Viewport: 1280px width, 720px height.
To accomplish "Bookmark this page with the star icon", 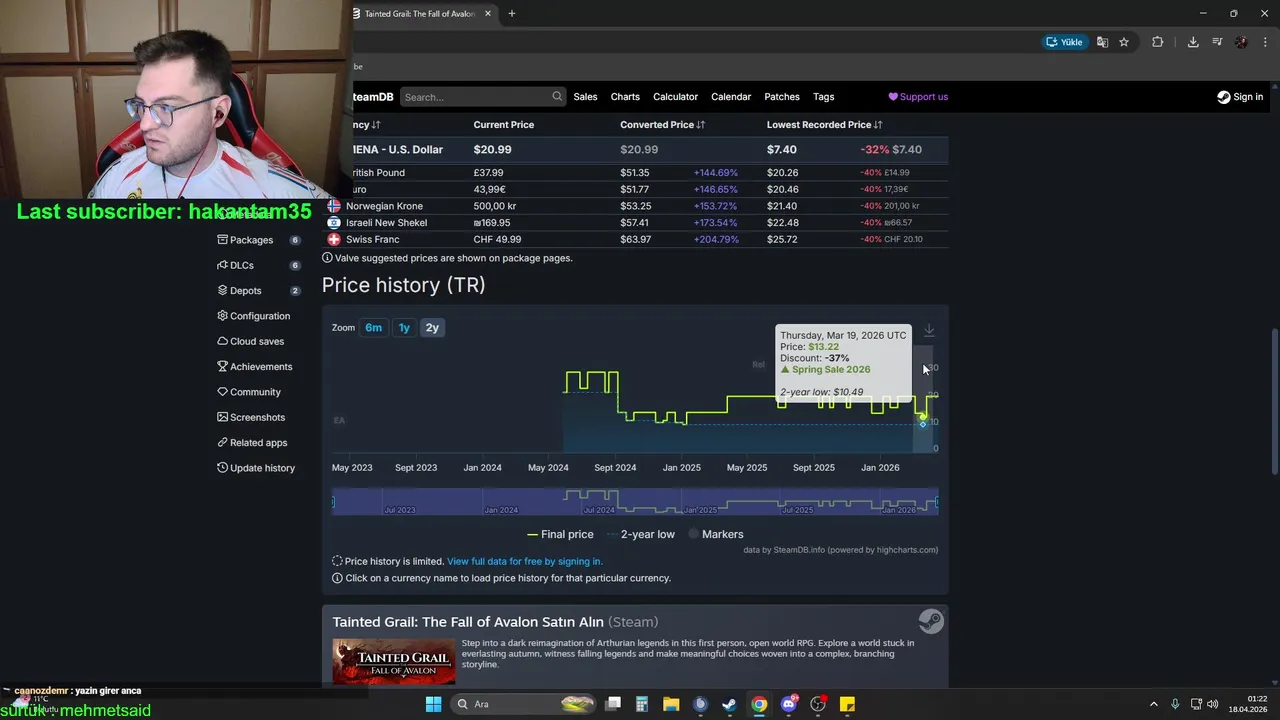I will click(1124, 42).
